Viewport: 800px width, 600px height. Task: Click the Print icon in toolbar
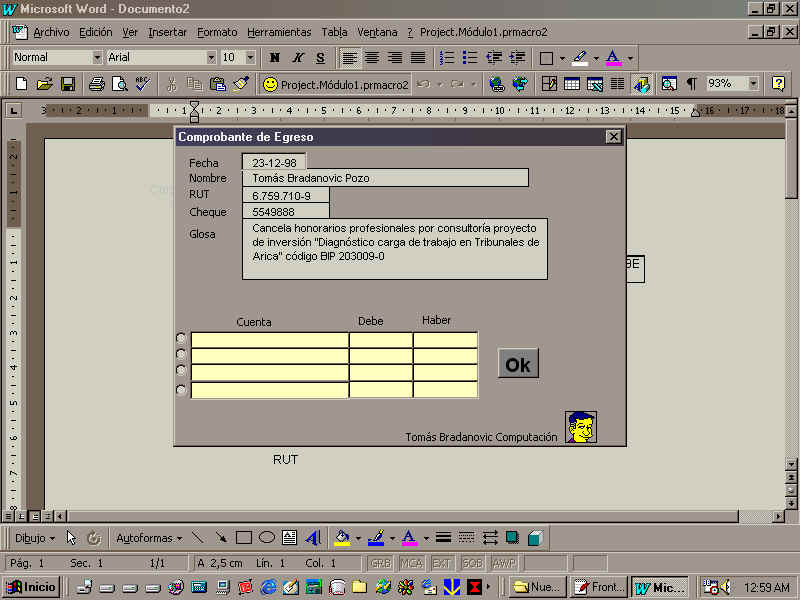(96, 84)
